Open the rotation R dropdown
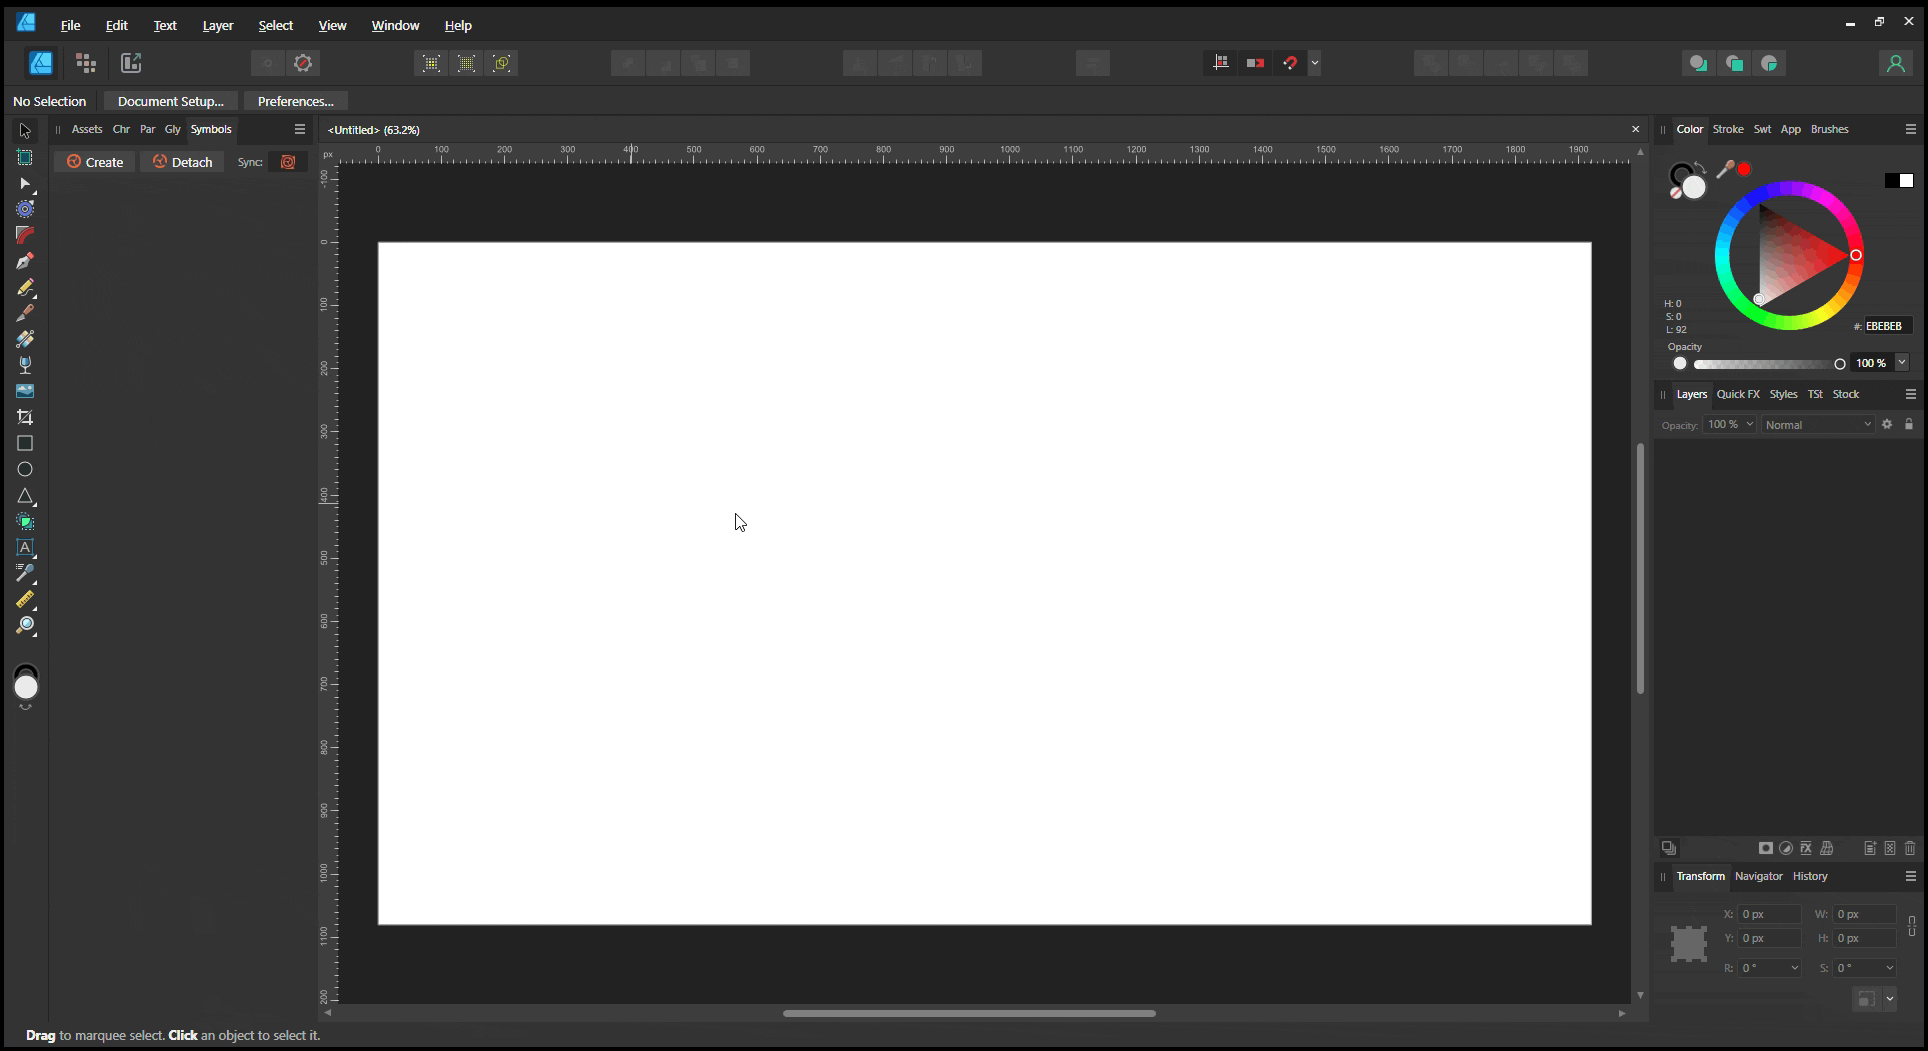Screen dimensions: 1928x1051 click(x=1794, y=968)
